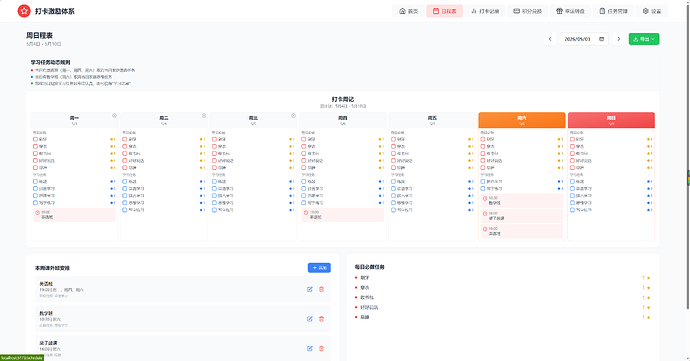The width and height of the screenshot is (690, 361).
Task: Tick 周二's last blue study-task checkbox
Action: click(125, 210)
